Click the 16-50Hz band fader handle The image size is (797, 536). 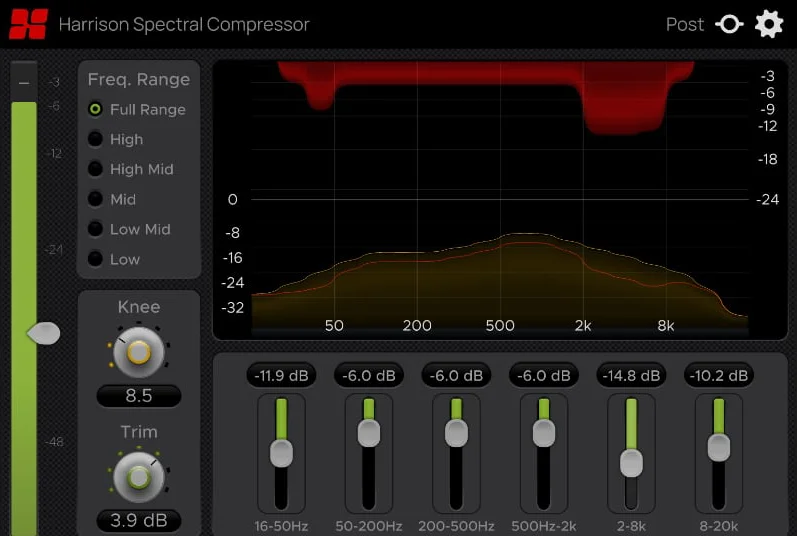(281, 454)
